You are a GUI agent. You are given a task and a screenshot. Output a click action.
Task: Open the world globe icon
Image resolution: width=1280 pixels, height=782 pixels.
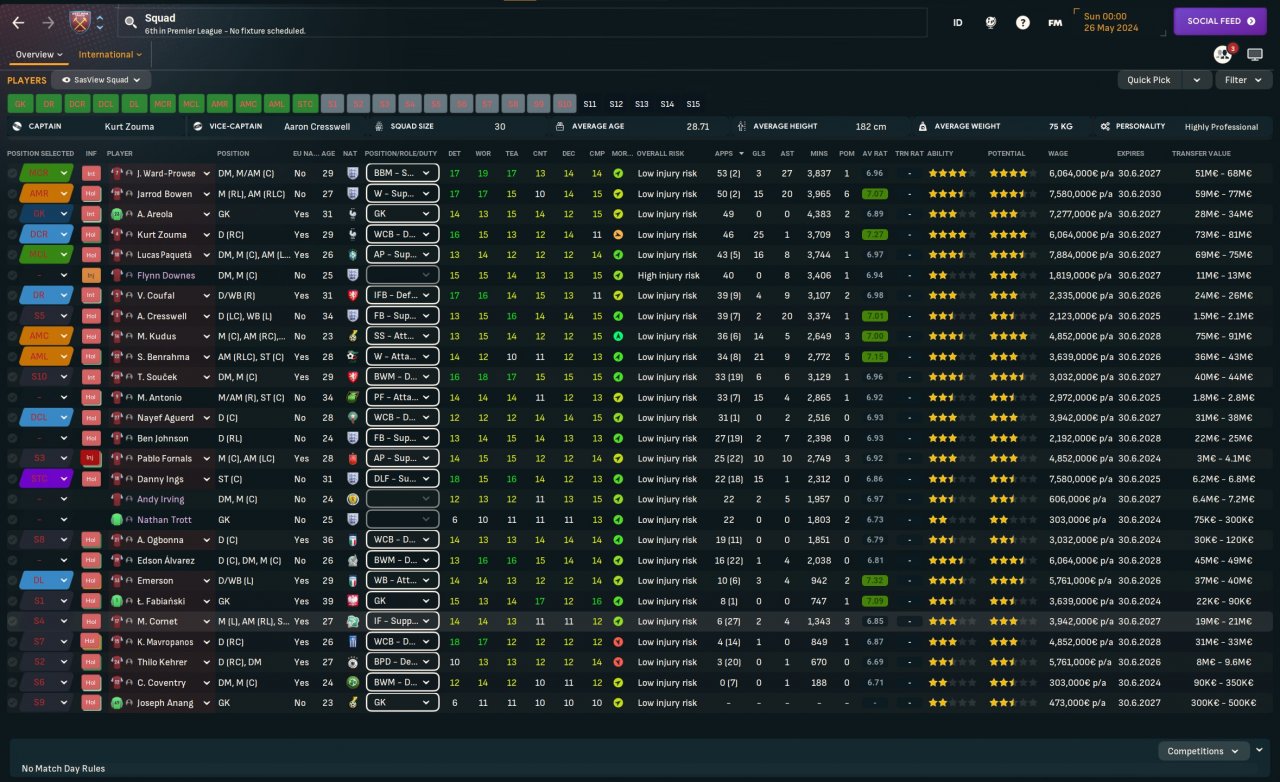click(990, 22)
